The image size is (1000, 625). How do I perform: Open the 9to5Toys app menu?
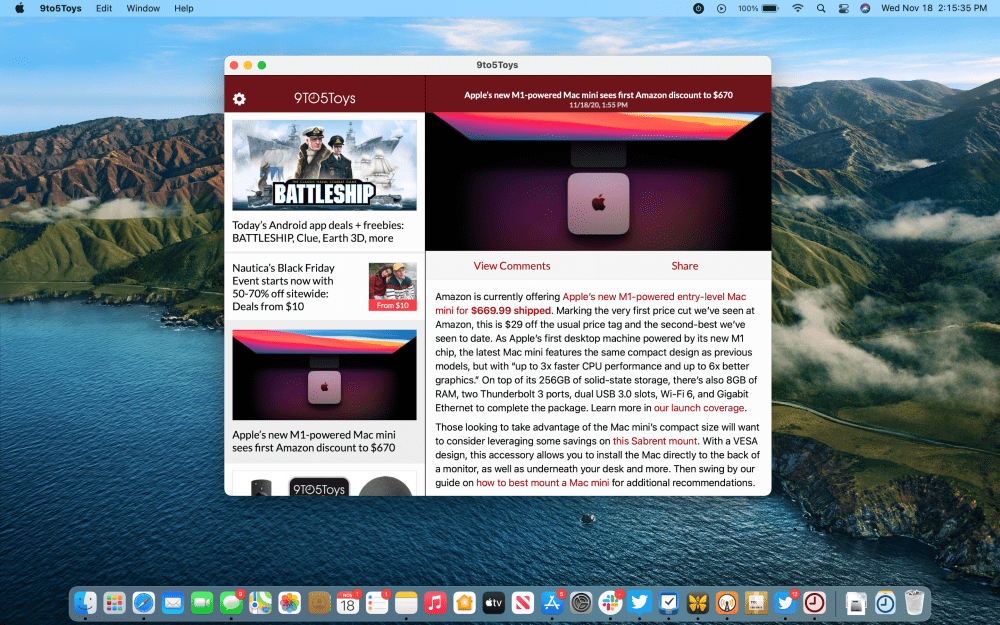61,8
